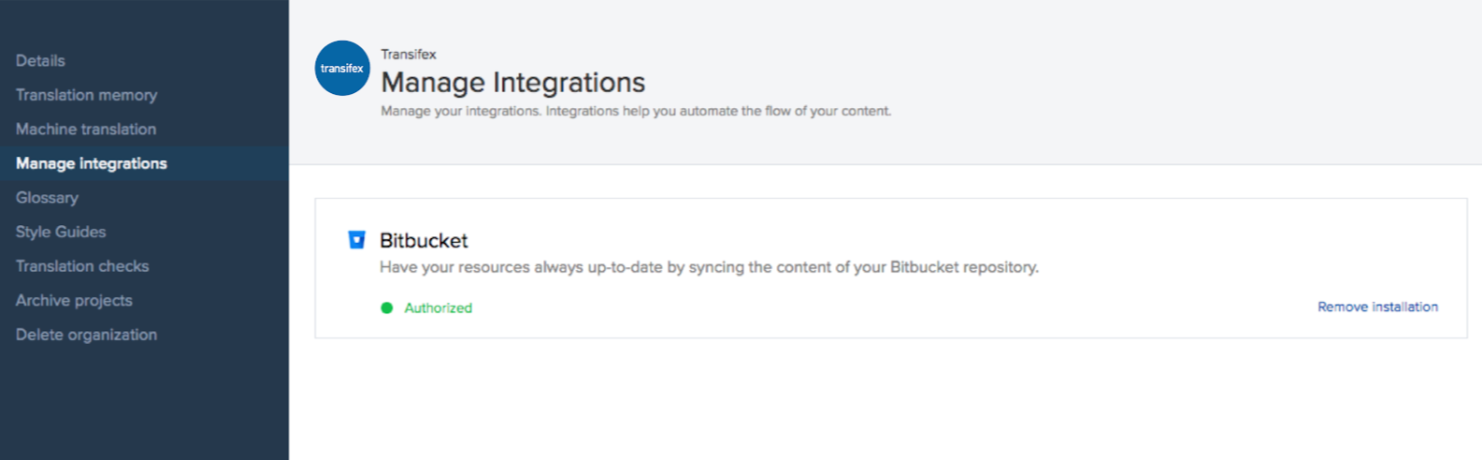This screenshot has width=1482, height=460.
Task: Click the Bitbucket description text
Action: [x=710, y=268]
